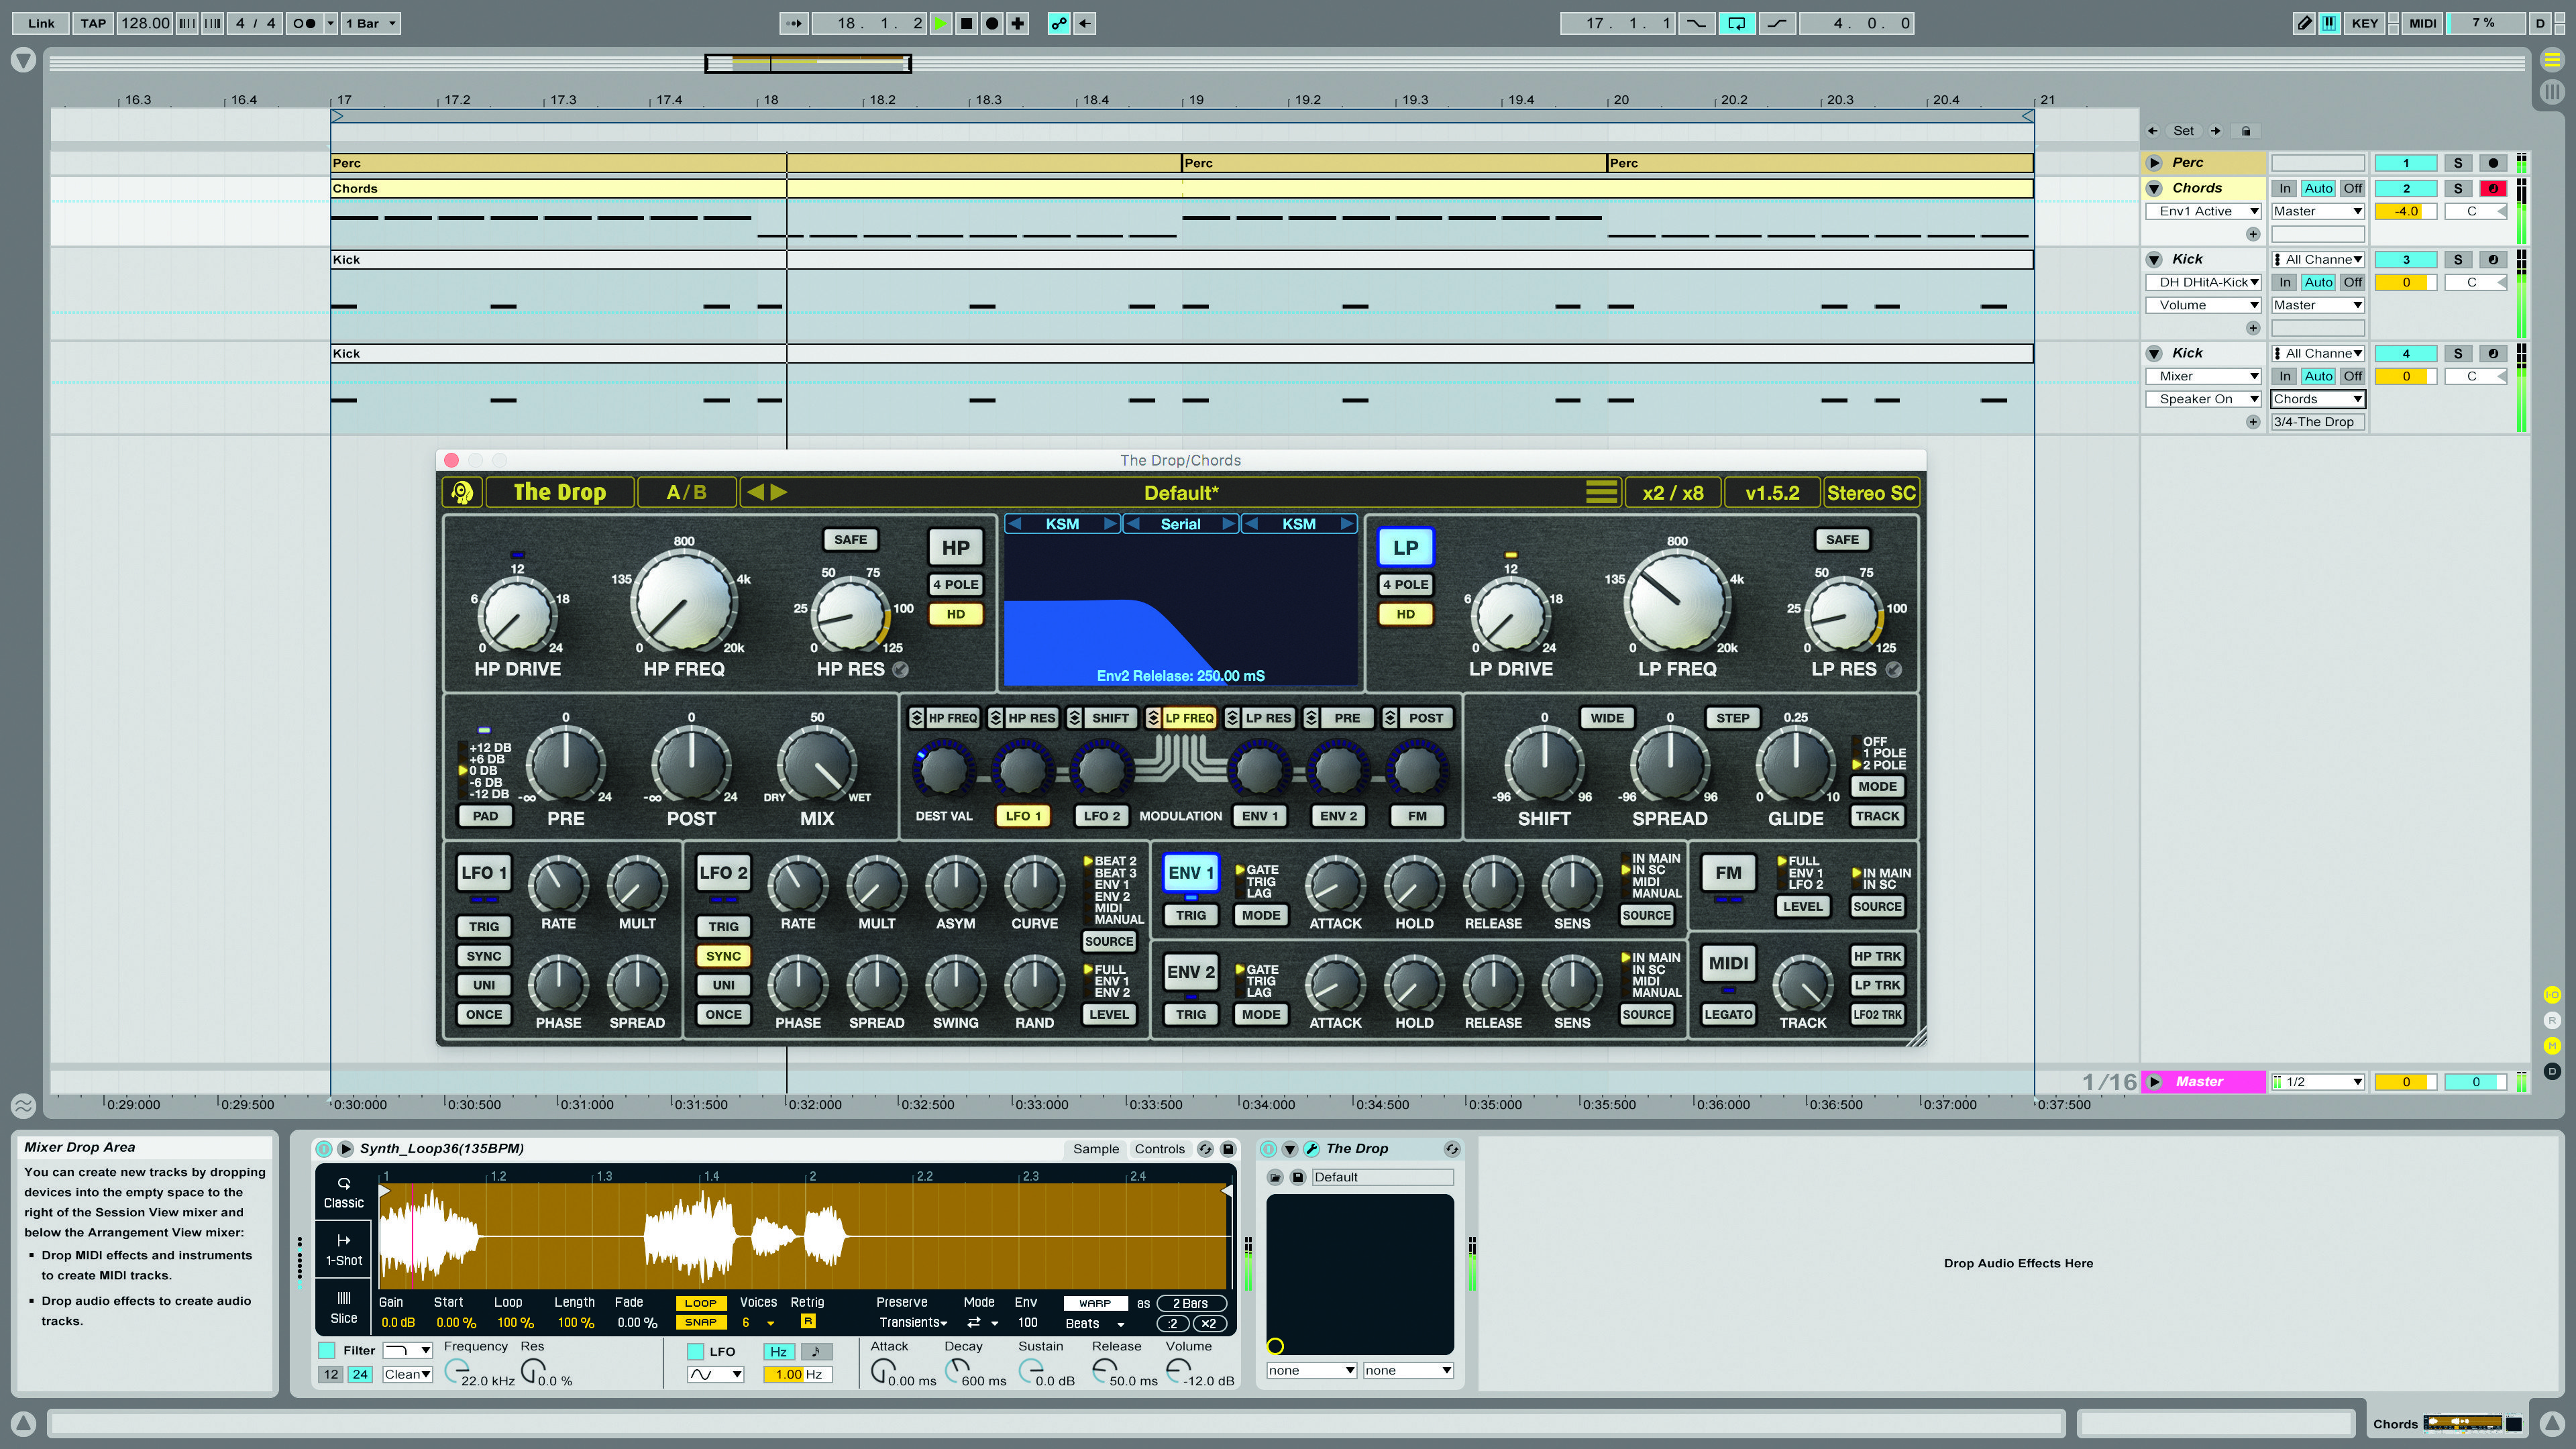The width and height of the screenshot is (2576, 1449).
Task: Open the quantization 1 Bar dropdown
Action: 370,23
